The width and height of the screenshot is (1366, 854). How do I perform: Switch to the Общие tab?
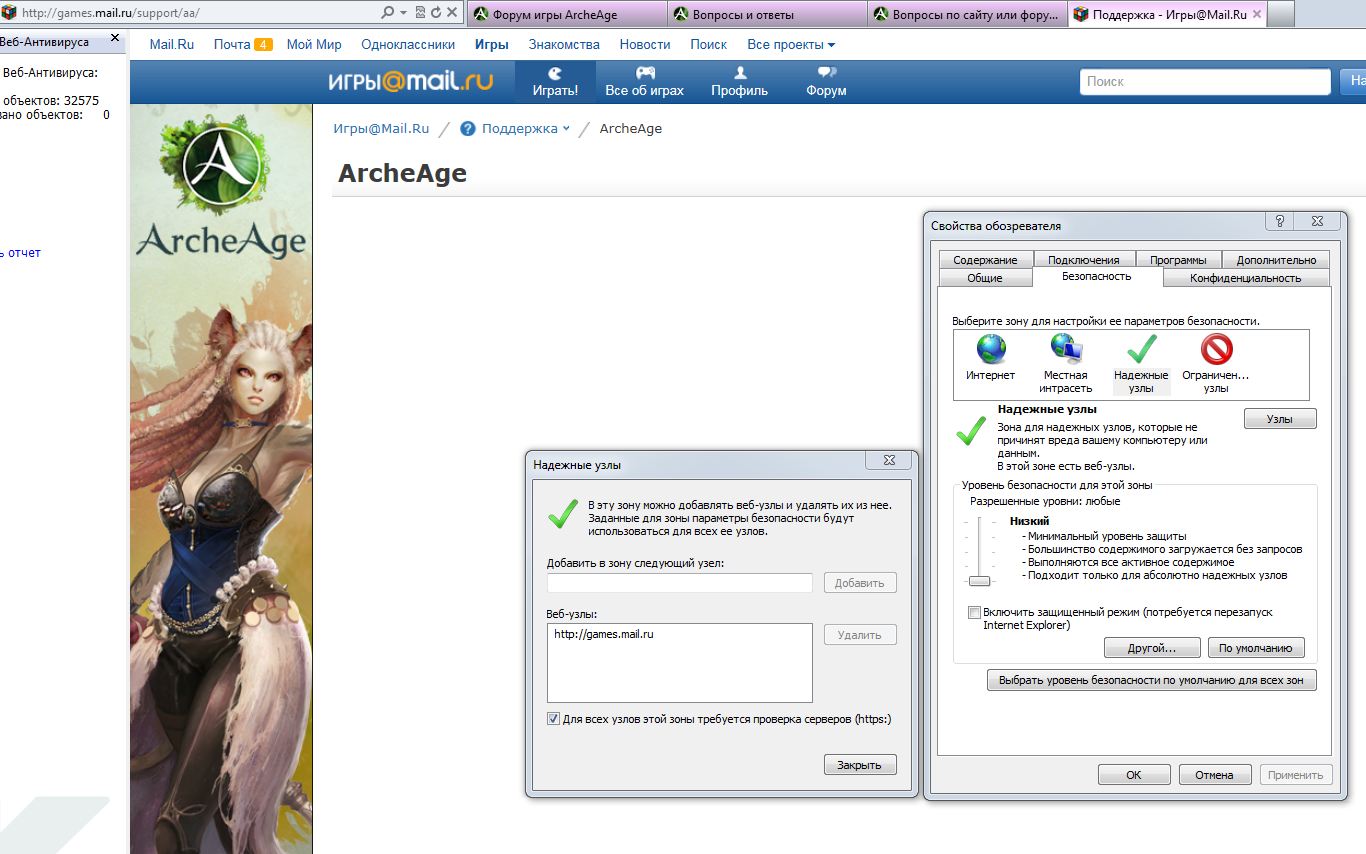tap(985, 278)
